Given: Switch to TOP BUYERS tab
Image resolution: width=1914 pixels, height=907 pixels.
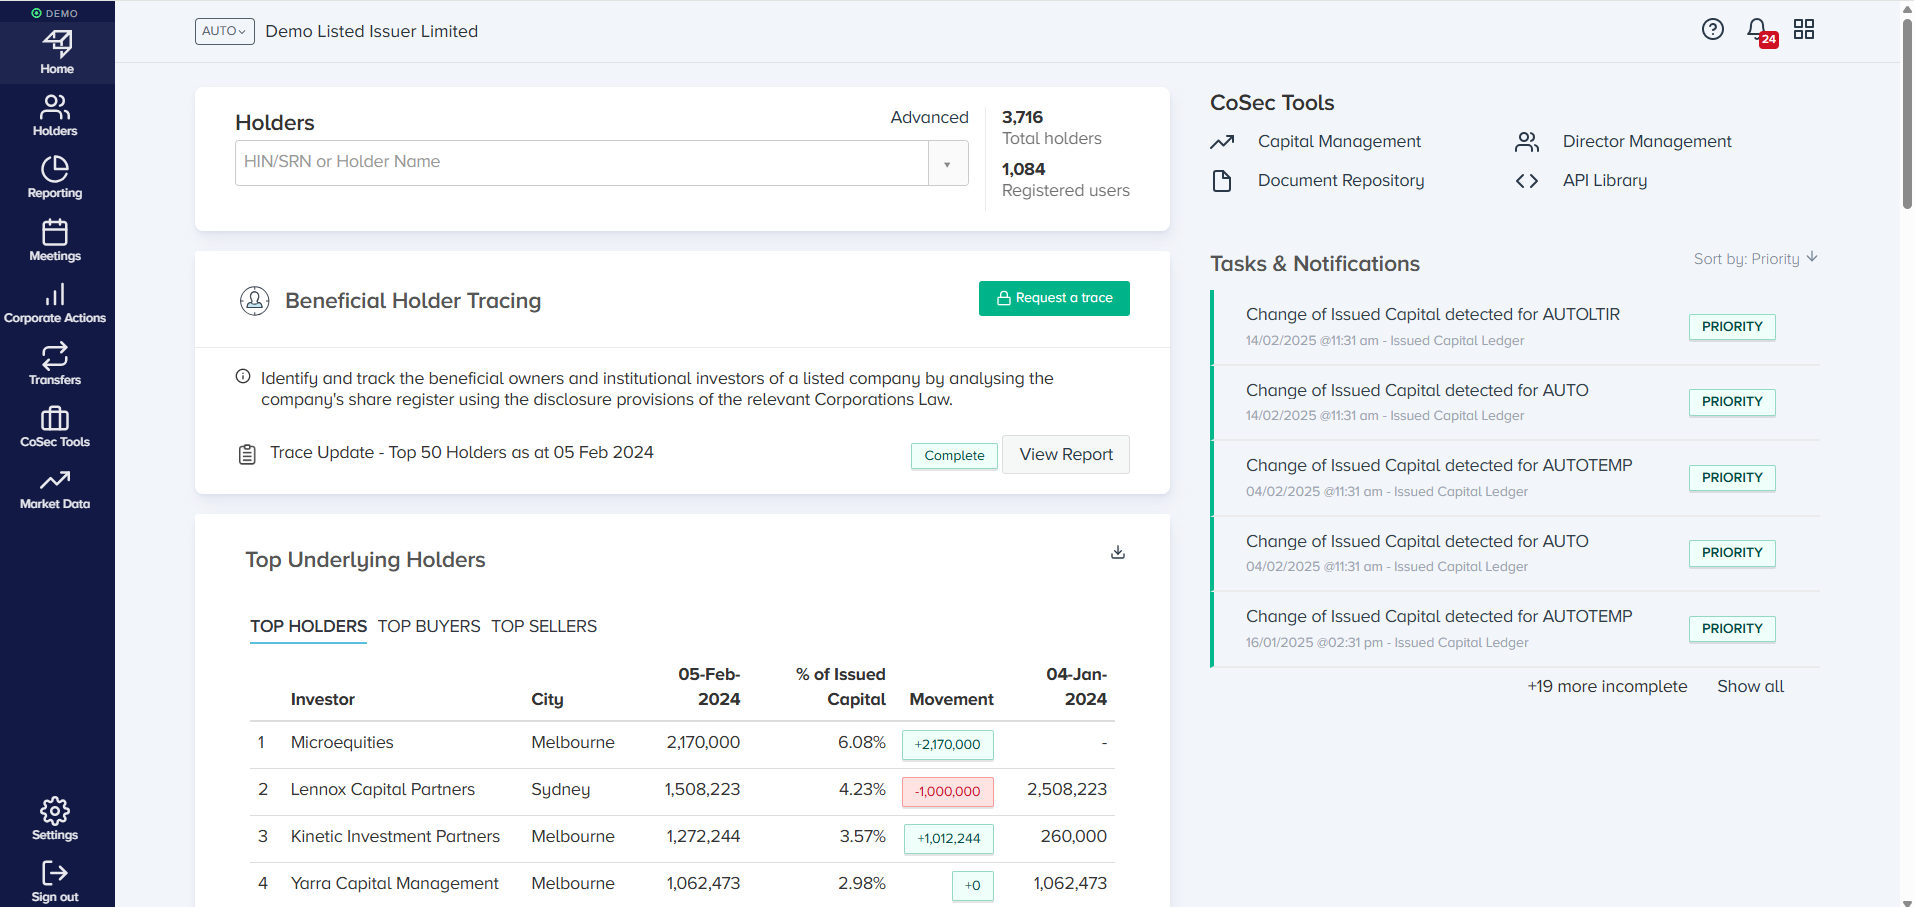Looking at the screenshot, I should click(x=429, y=626).
